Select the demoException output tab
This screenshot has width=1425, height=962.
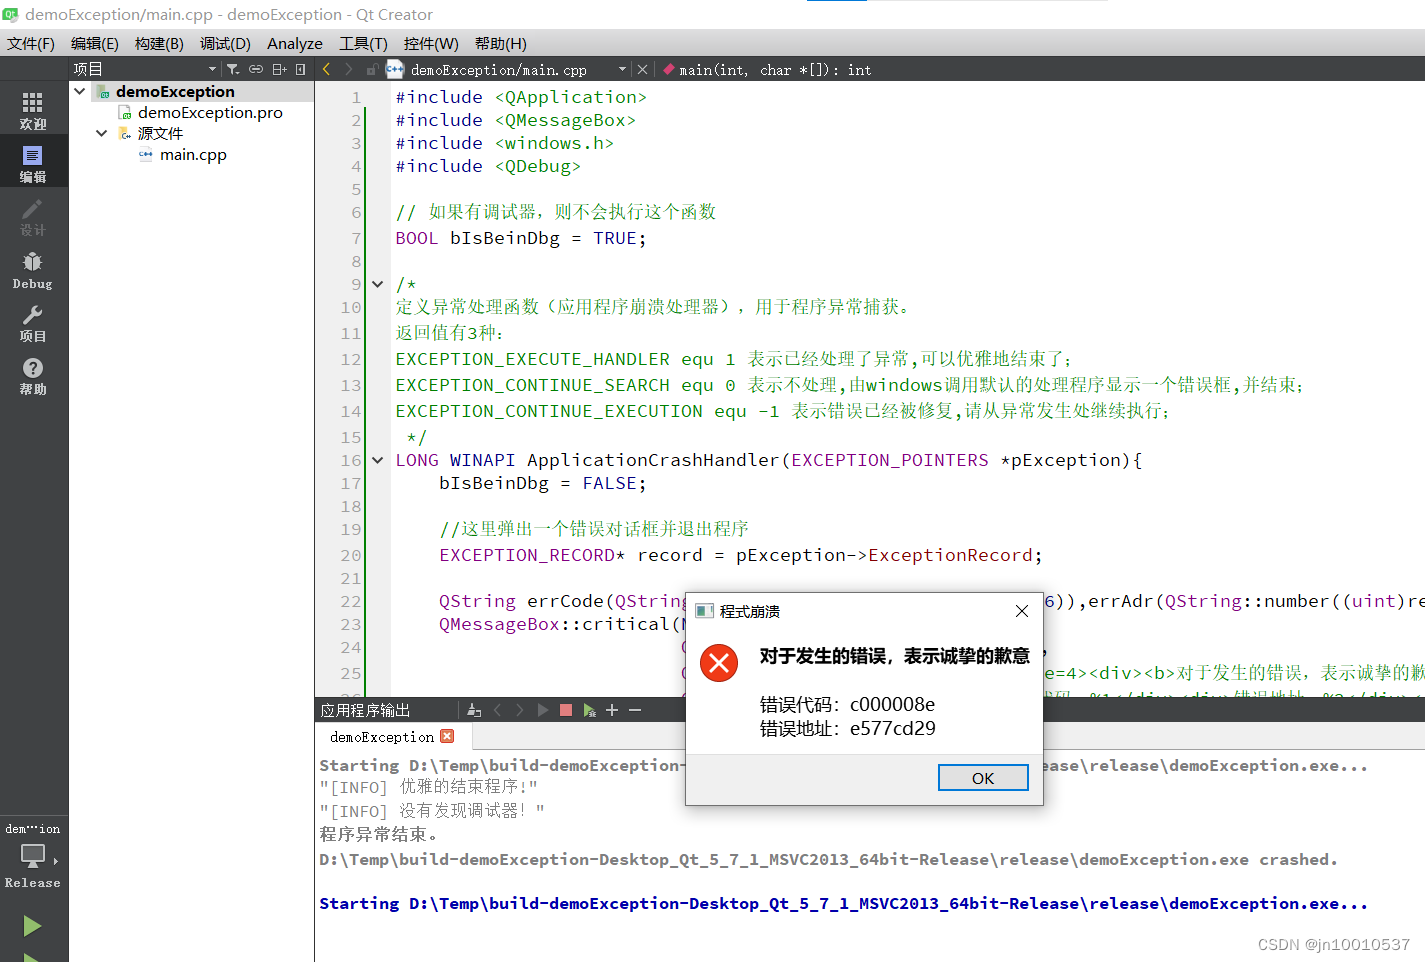[382, 736]
